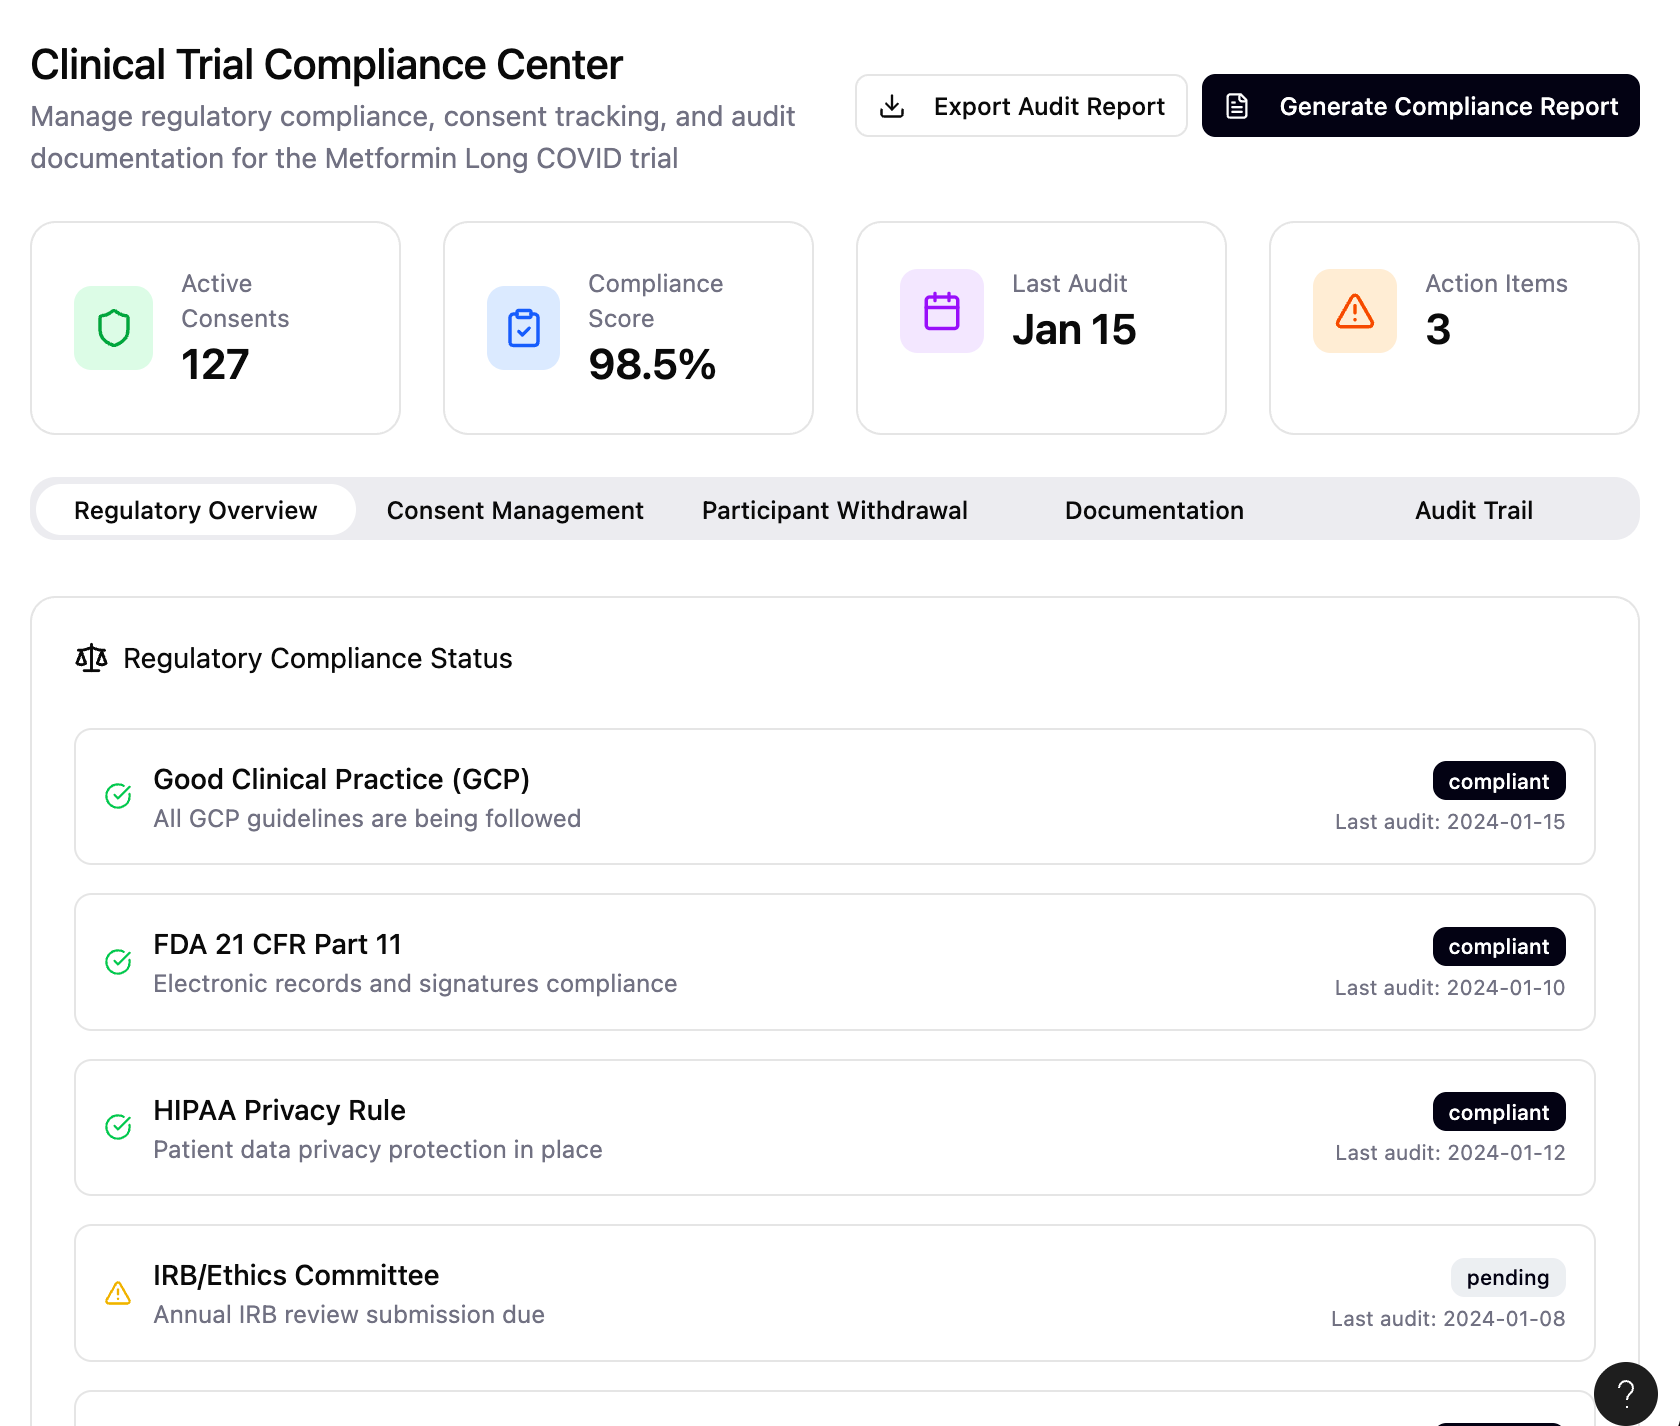The height and width of the screenshot is (1426, 1680).
Task: Click the download icon in Export Audit Report
Action: coord(892,106)
